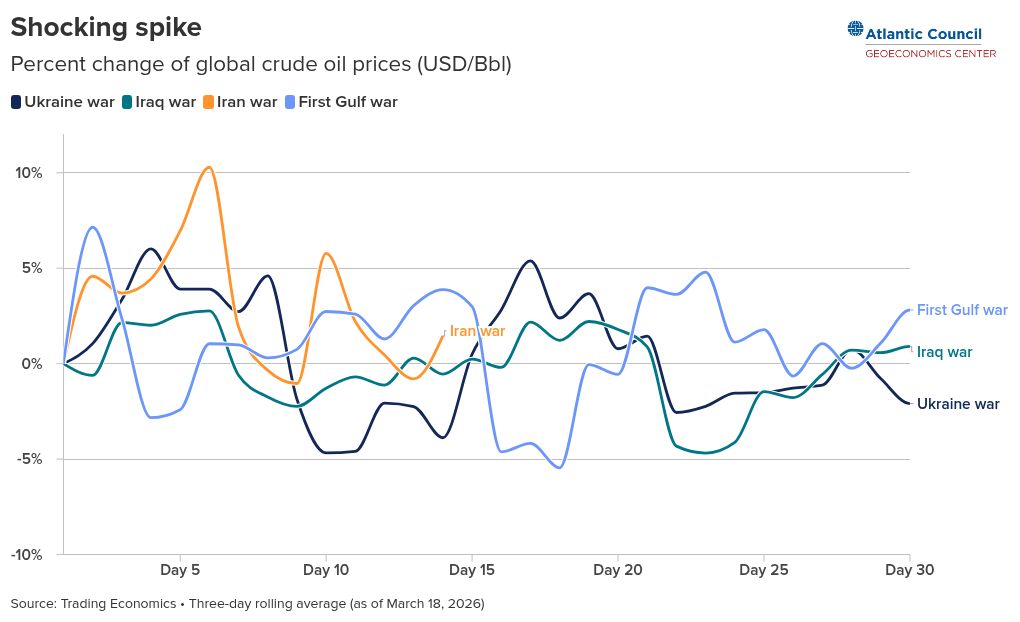Image resolution: width=1020 pixels, height=622 pixels.
Task: Click the Iraq war legend color swatch
Action: pos(127,102)
